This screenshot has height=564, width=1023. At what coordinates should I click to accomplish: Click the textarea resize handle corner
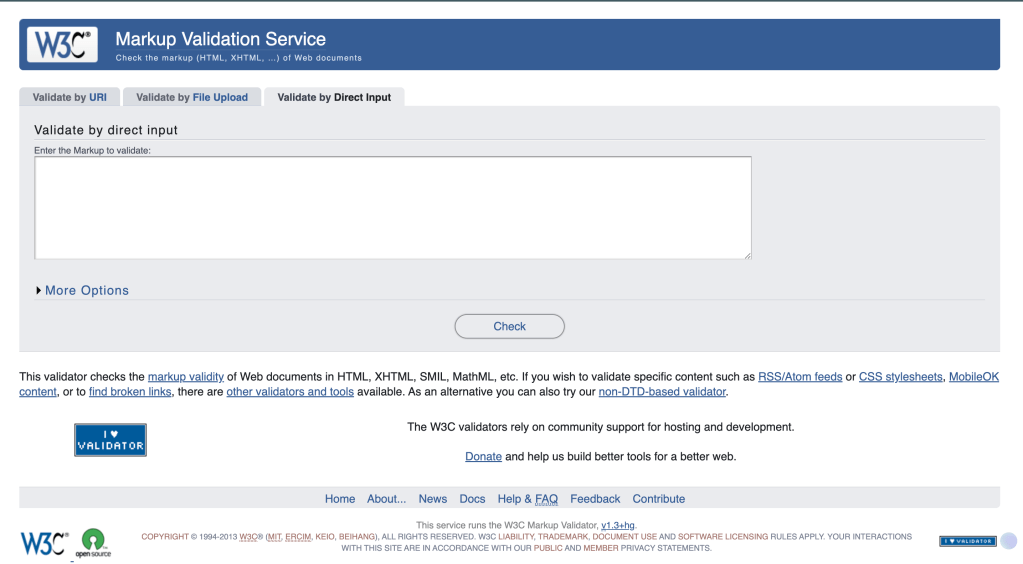pyautogui.click(x=748, y=255)
